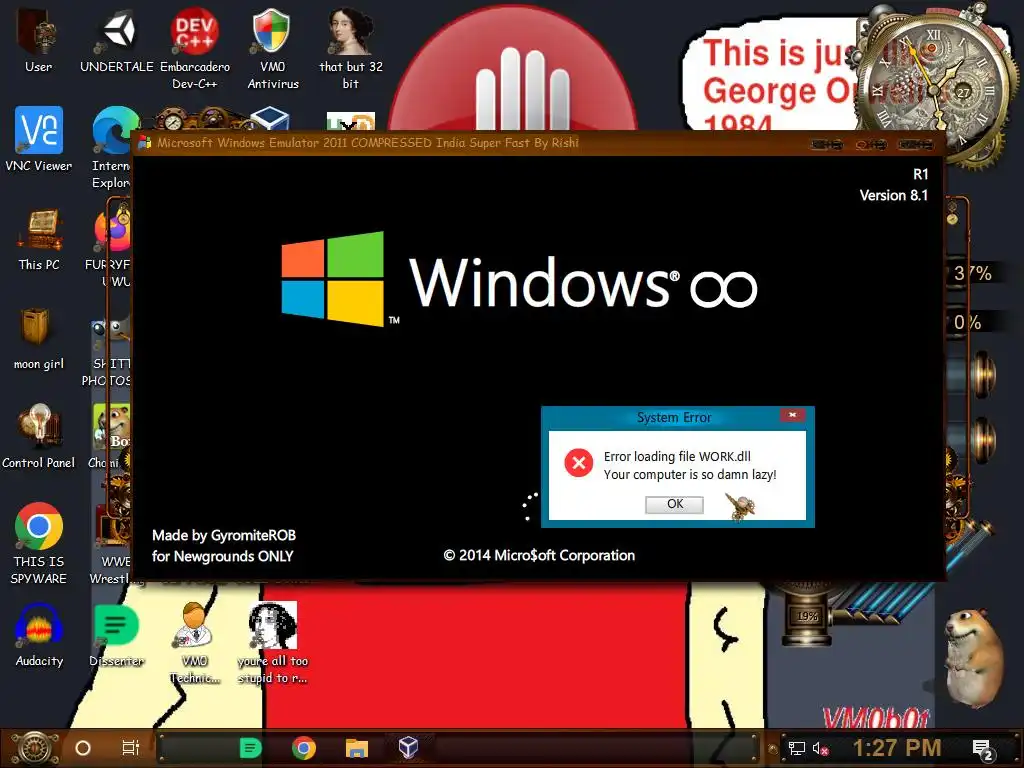Open the User desktop icon
The height and width of the screenshot is (768, 1024).
tap(38, 39)
